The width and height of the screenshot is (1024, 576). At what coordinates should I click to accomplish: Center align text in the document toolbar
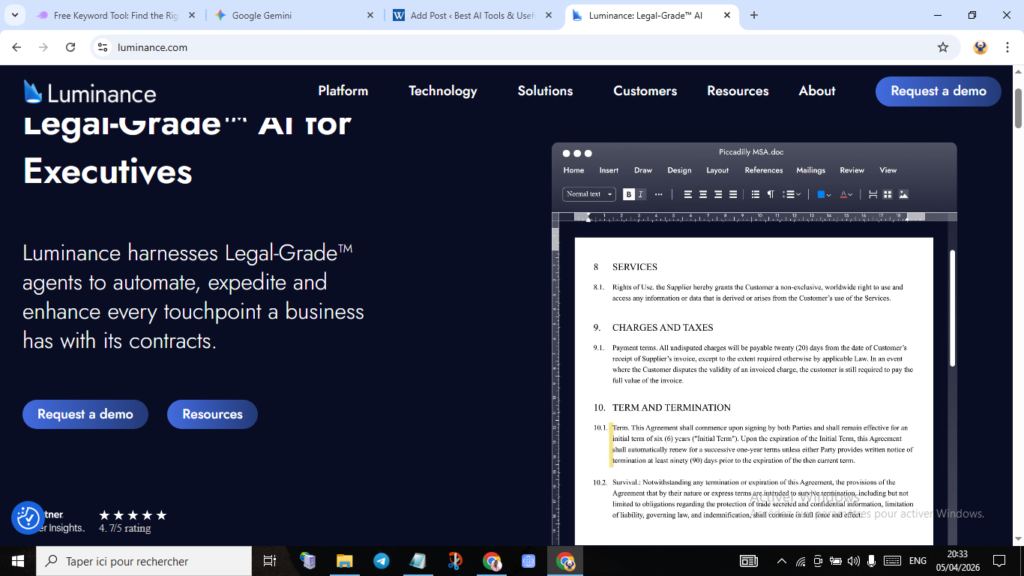point(703,194)
